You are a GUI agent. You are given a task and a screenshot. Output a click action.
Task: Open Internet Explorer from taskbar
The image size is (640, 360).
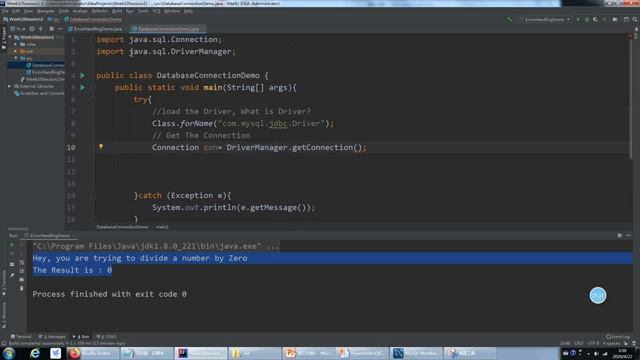pos(35,353)
